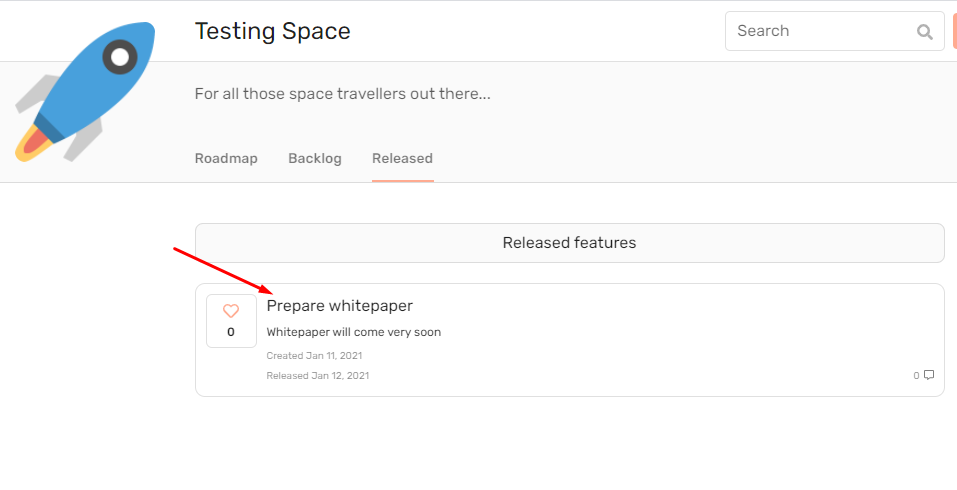This screenshot has width=957, height=490.
Task: Click the Released Jan 12, 2021 date
Action: 318,376
